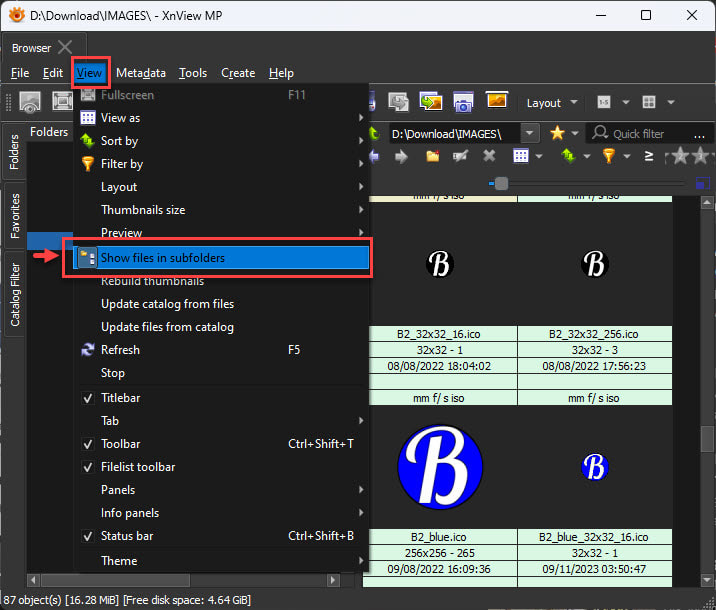Click the four-pane grid layout icon
Image resolution: width=716 pixels, height=610 pixels.
point(649,102)
